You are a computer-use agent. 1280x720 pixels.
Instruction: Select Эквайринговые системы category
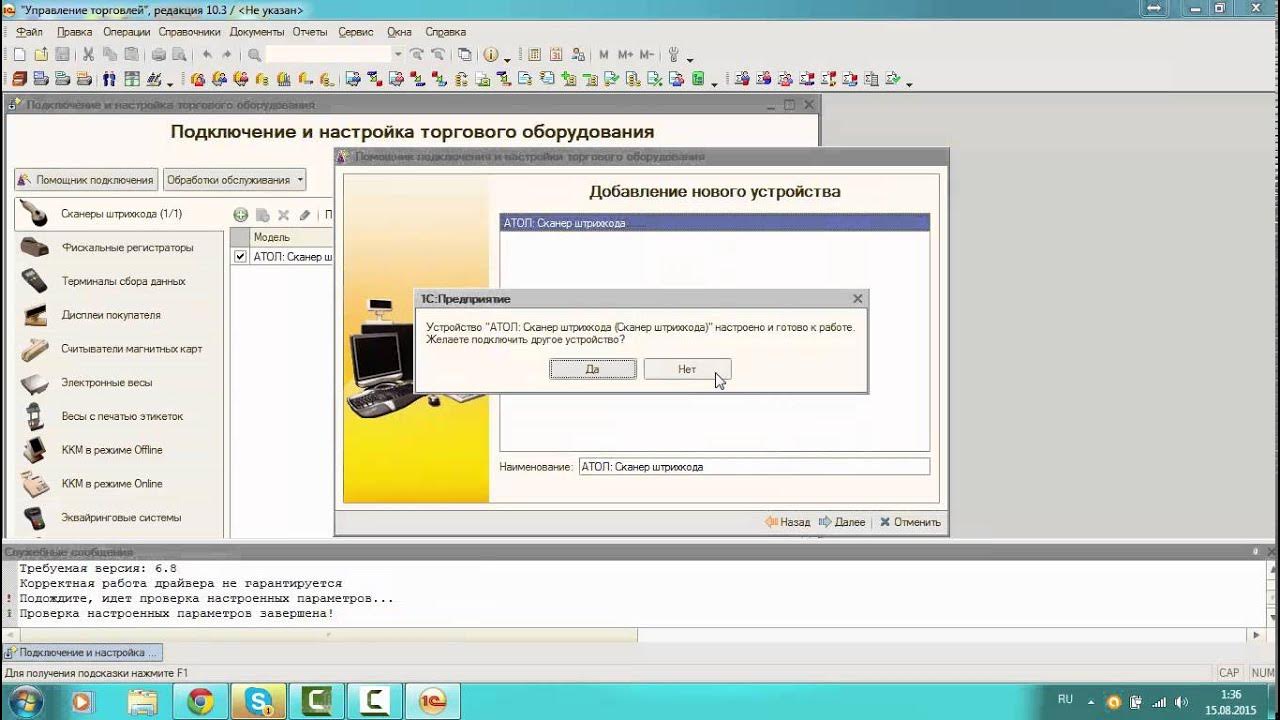(x=122, y=517)
